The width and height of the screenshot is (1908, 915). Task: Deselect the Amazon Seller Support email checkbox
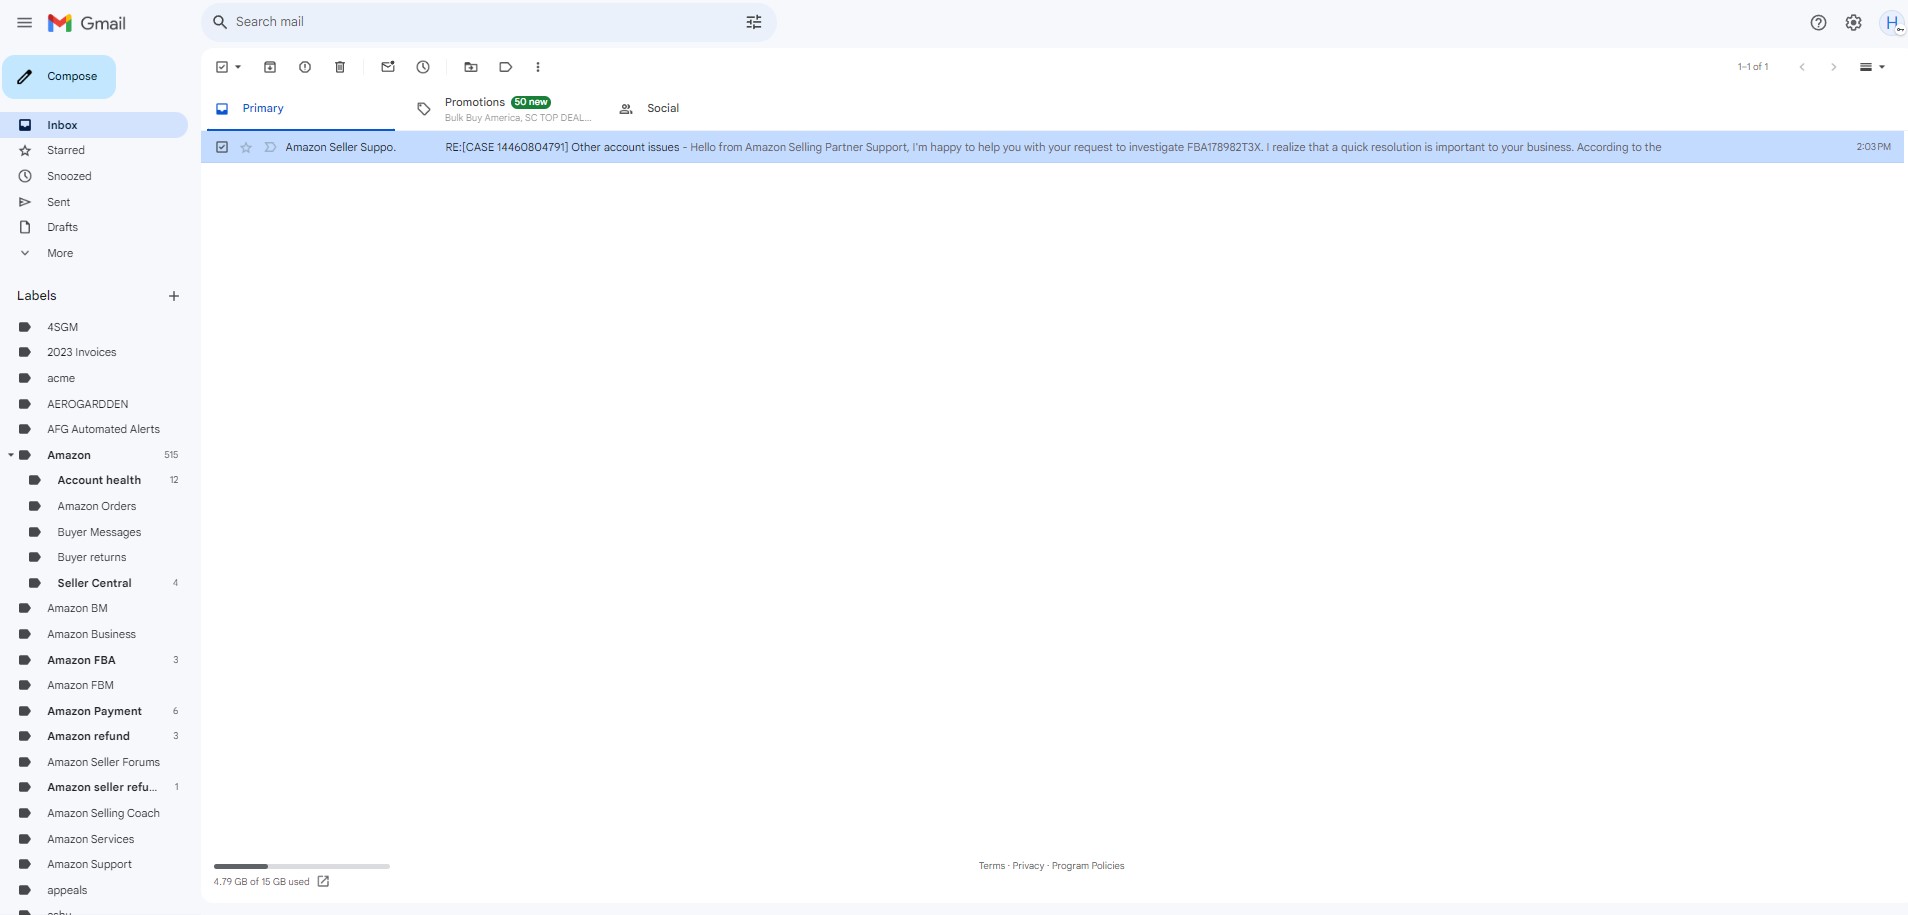click(222, 147)
